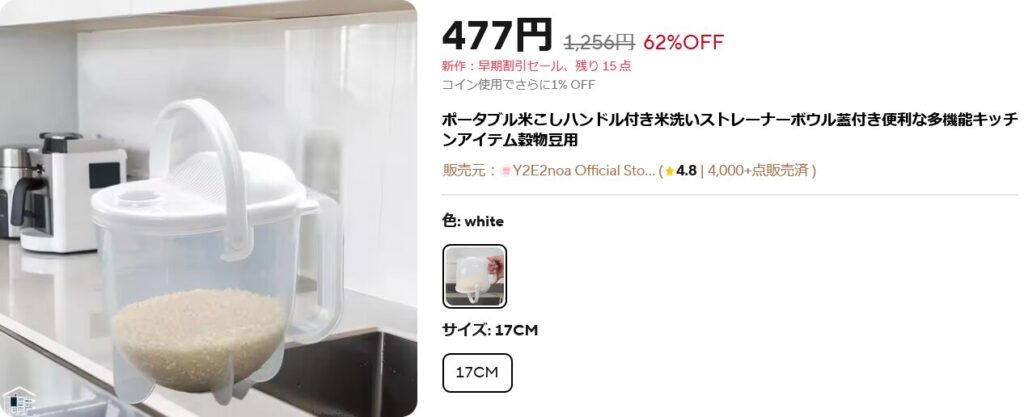Click the コイン使用でさらに1% OFF text
This screenshot has width=1024, height=417.
(x=518, y=85)
